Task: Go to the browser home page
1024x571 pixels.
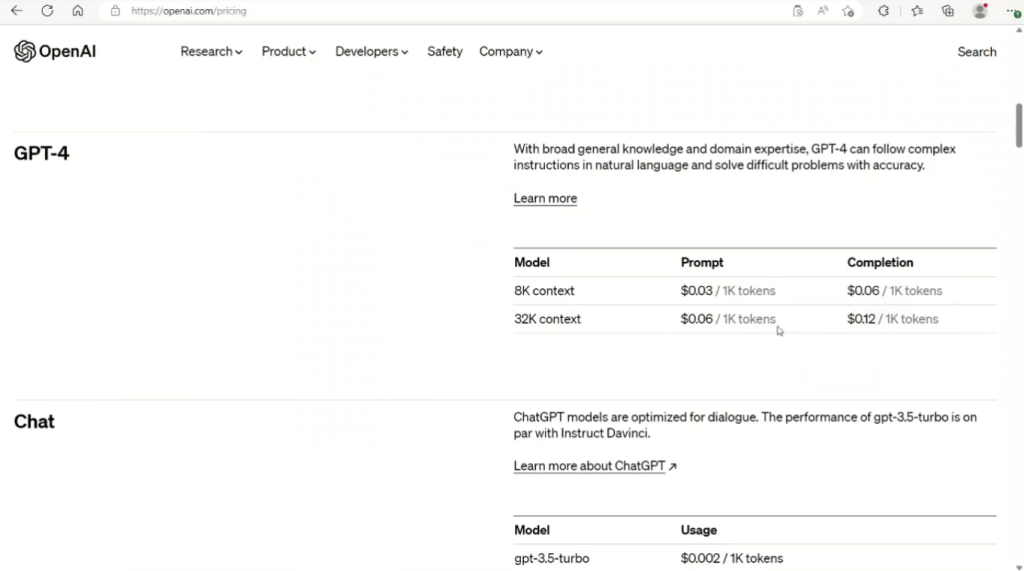Action: point(77,11)
